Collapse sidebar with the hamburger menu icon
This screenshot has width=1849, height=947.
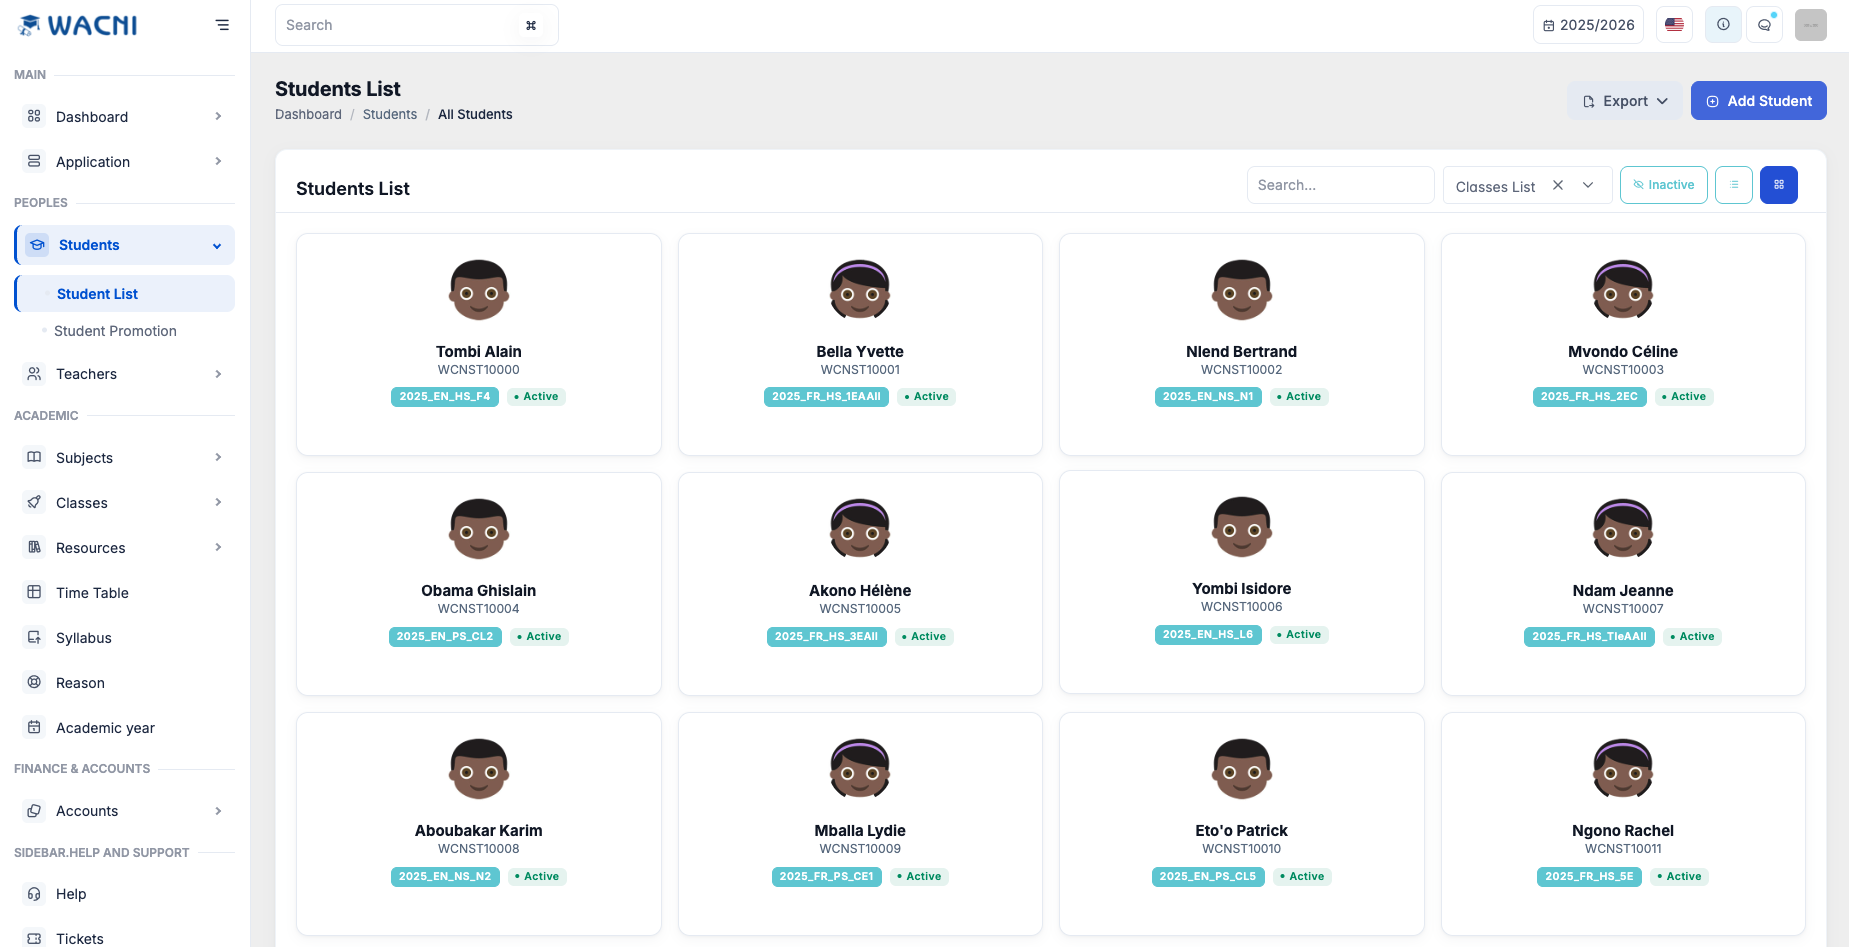click(222, 25)
